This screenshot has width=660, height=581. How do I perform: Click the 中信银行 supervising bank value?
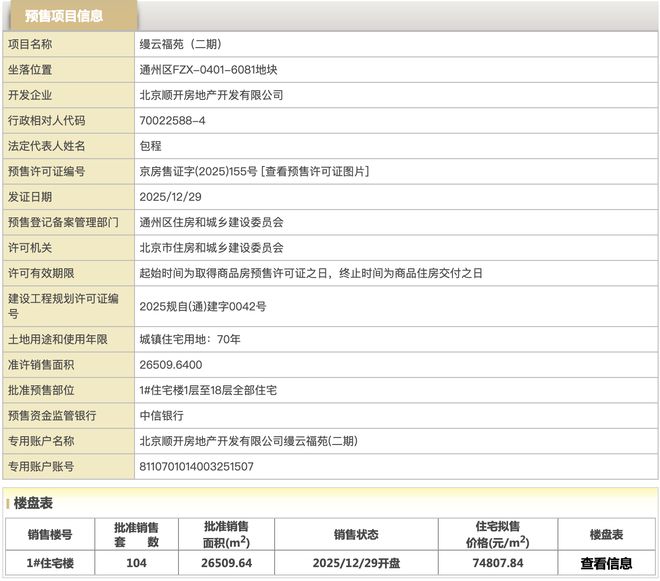[x=162, y=415]
